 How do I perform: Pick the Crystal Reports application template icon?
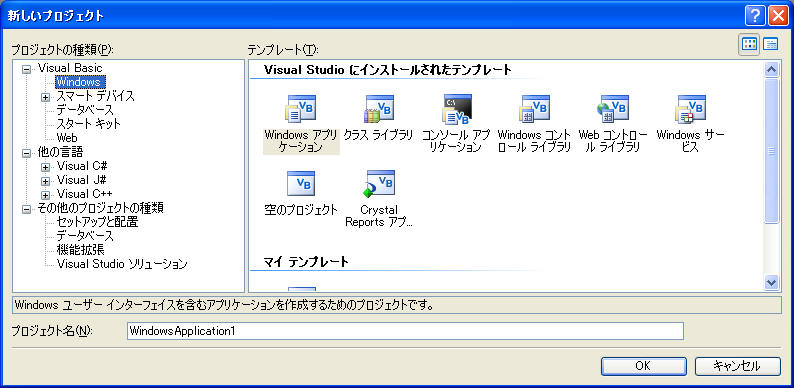click(379, 184)
